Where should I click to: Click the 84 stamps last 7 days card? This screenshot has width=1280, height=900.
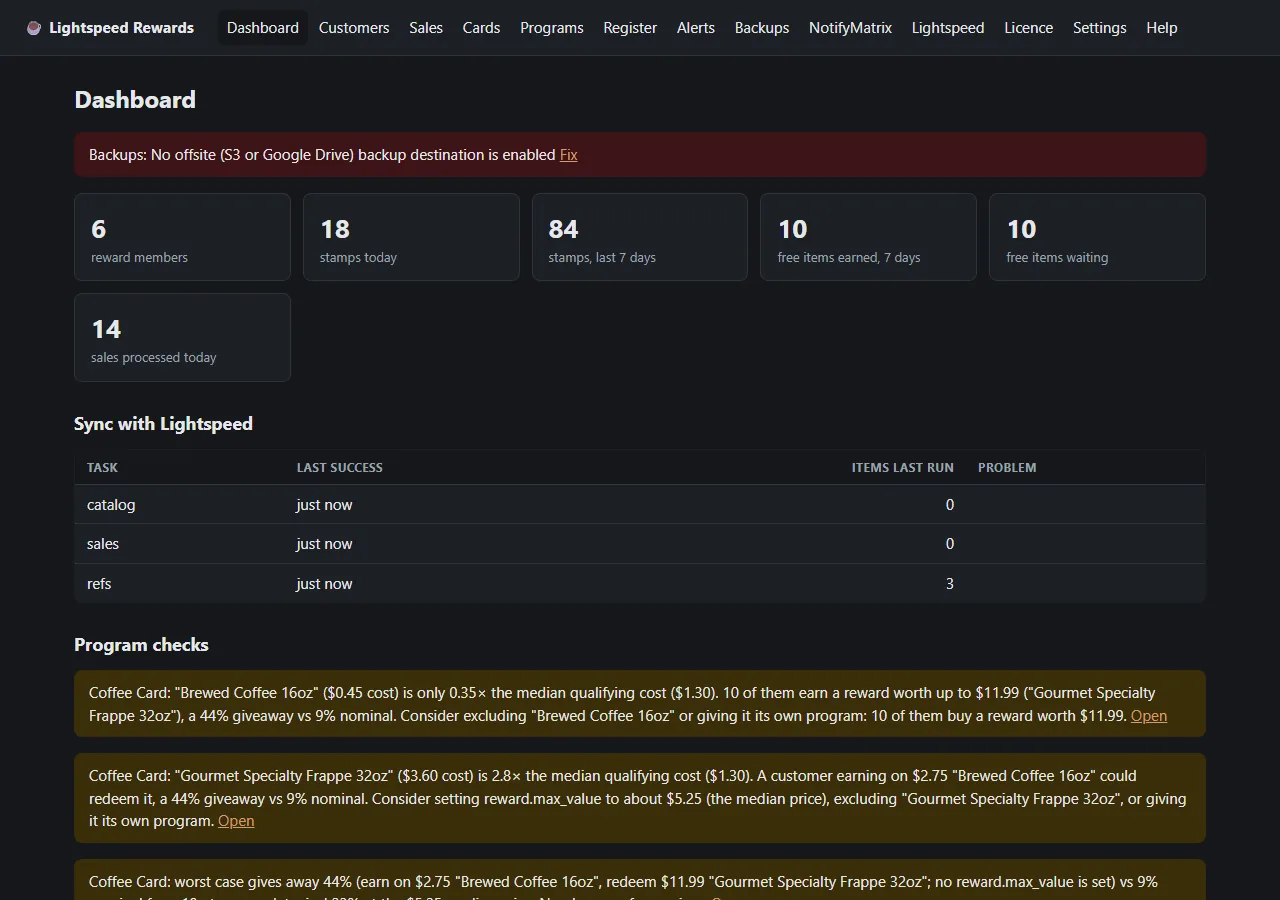point(640,237)
